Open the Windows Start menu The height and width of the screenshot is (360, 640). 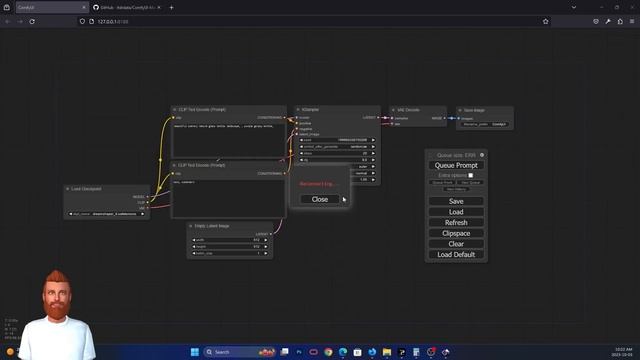click(195, 352)
